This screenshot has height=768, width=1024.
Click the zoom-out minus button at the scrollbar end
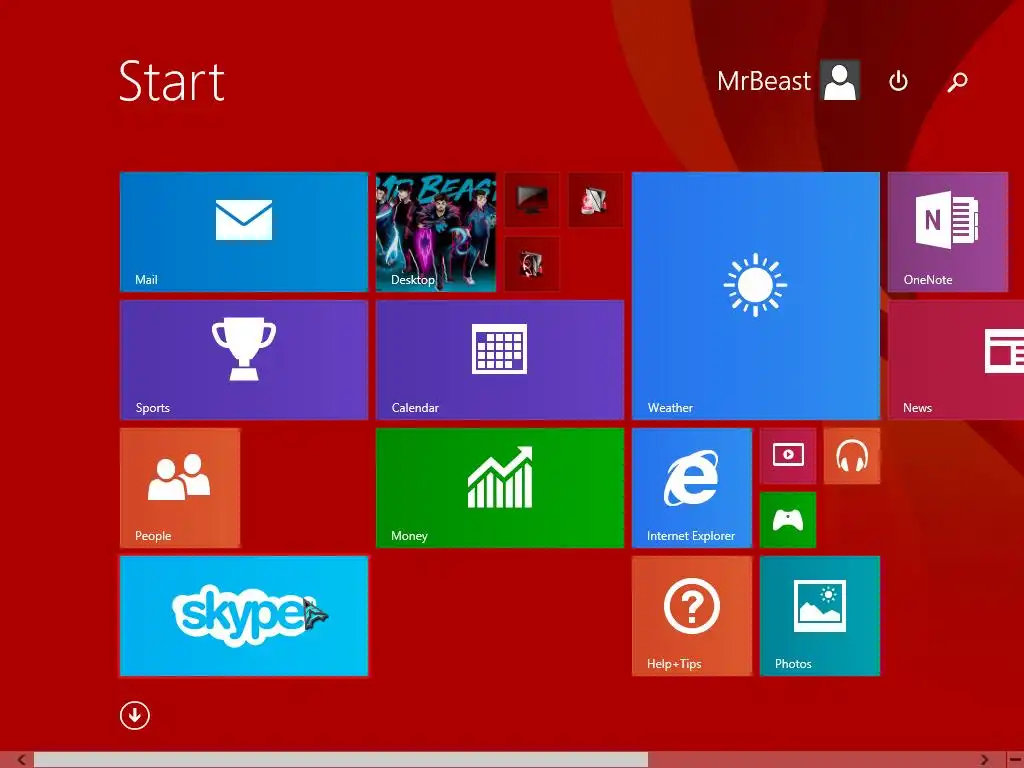tap(1015, 760)
